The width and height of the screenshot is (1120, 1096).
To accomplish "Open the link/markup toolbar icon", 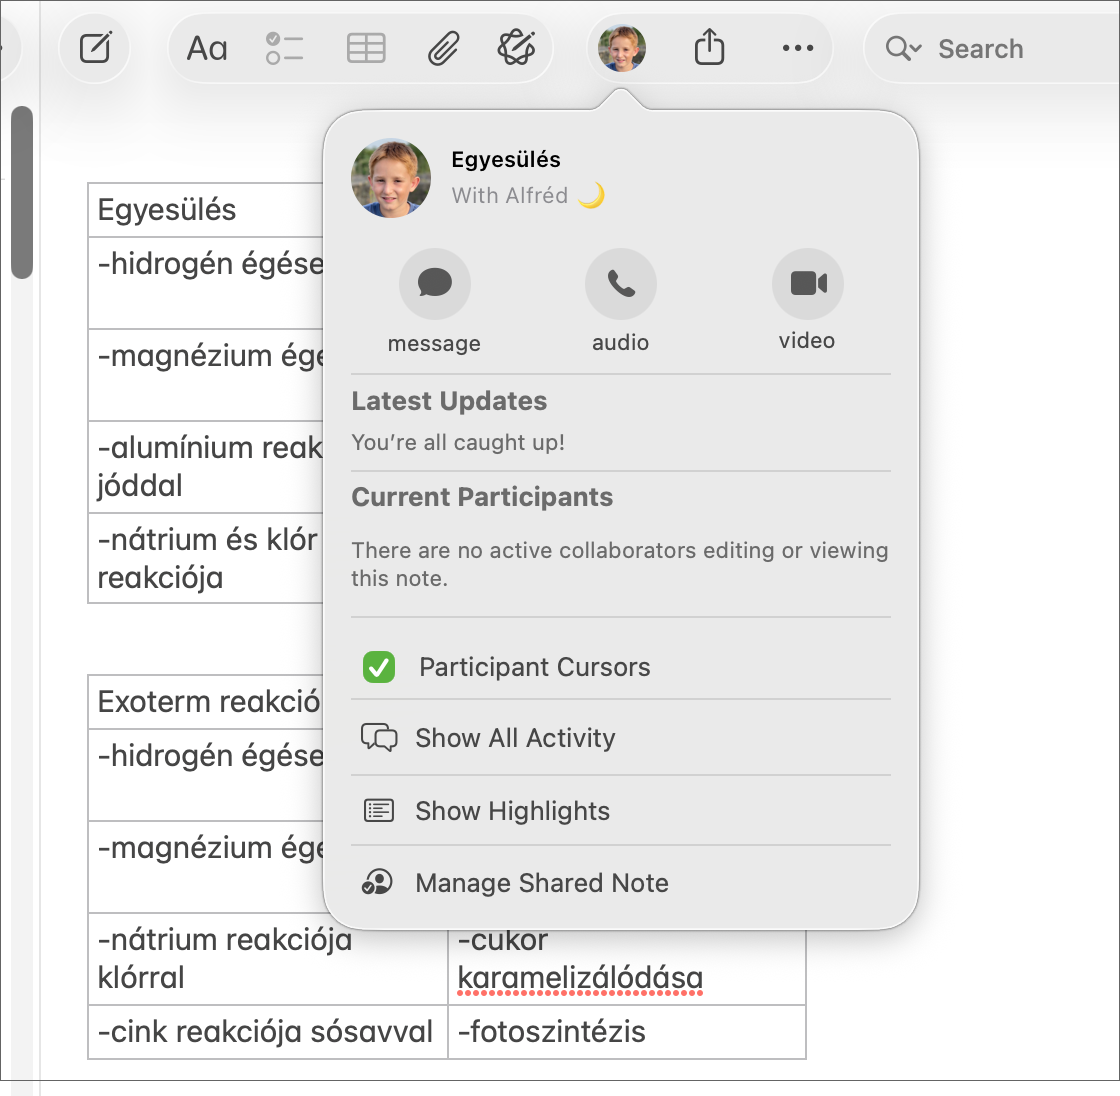I will pyautogui.click(x=516, y=48).
